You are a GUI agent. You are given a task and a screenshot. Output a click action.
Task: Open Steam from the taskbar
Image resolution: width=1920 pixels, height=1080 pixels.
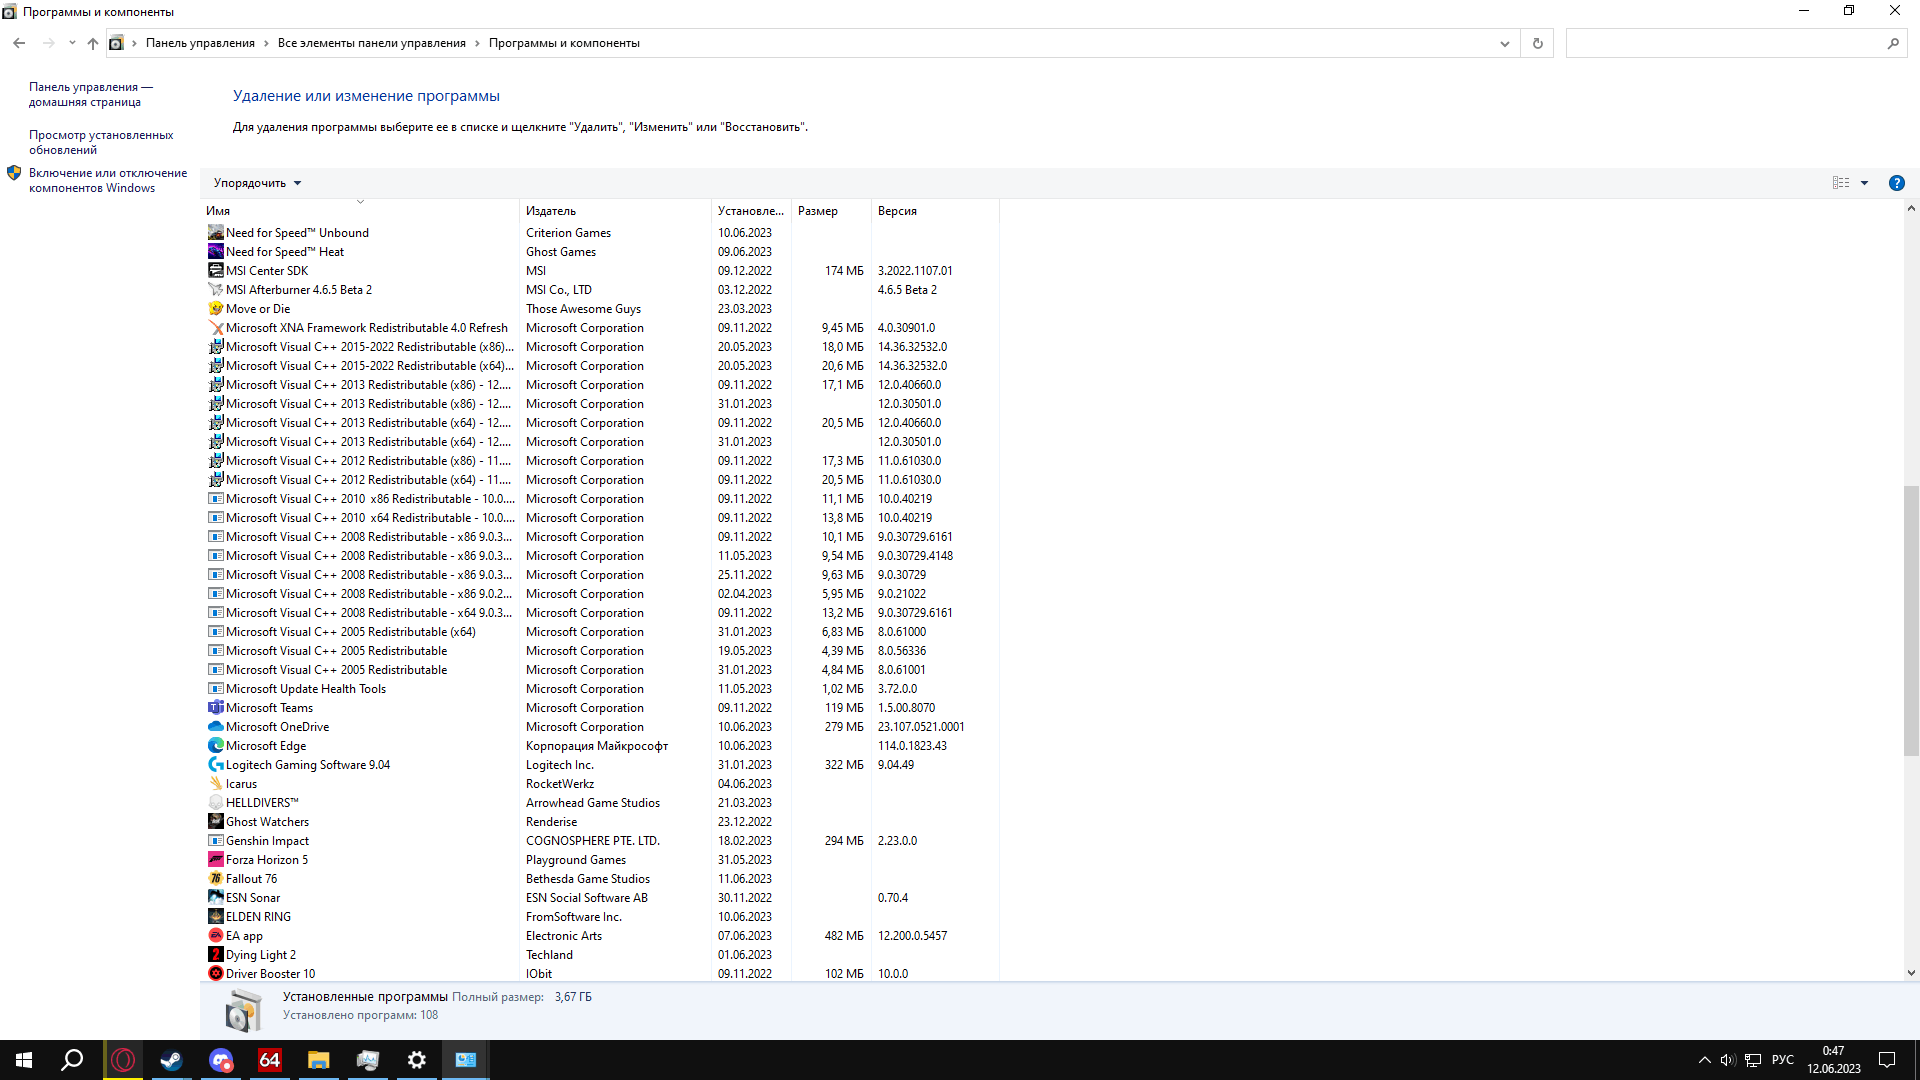[x=172, y=1060]
